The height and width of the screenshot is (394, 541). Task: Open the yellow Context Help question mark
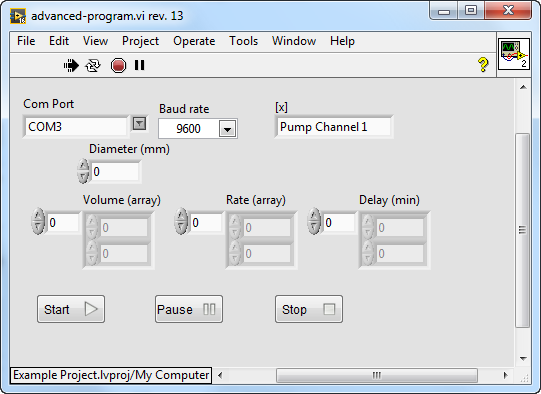coord(483,65)
